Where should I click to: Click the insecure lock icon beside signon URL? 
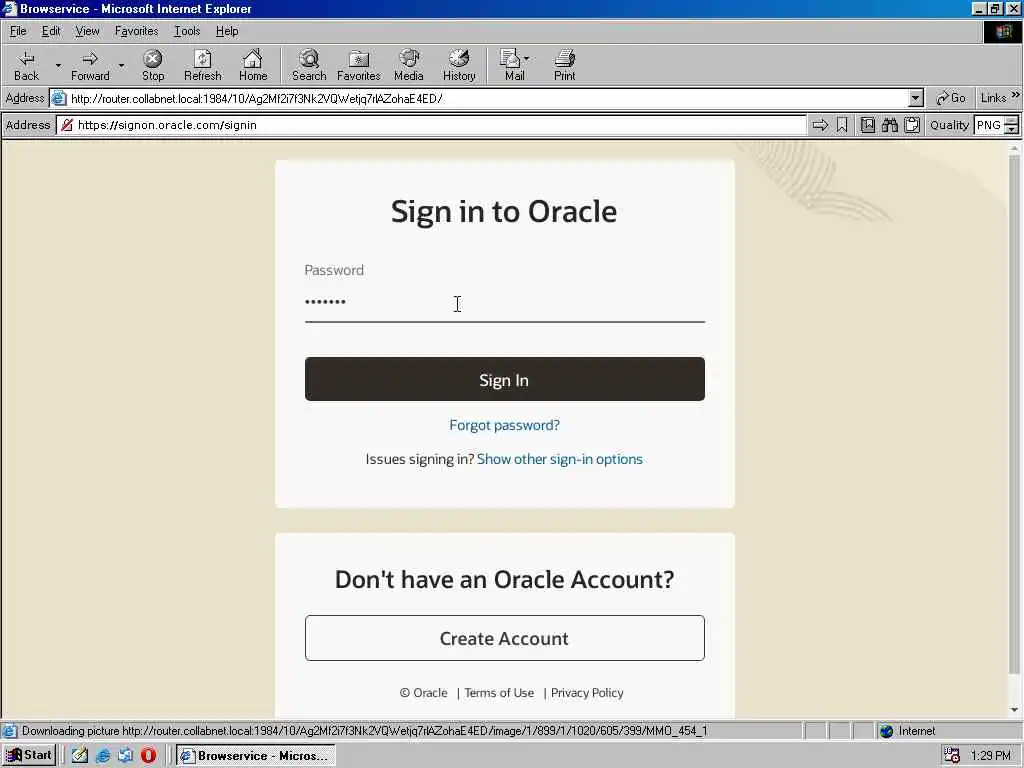(x=67, y=125)
